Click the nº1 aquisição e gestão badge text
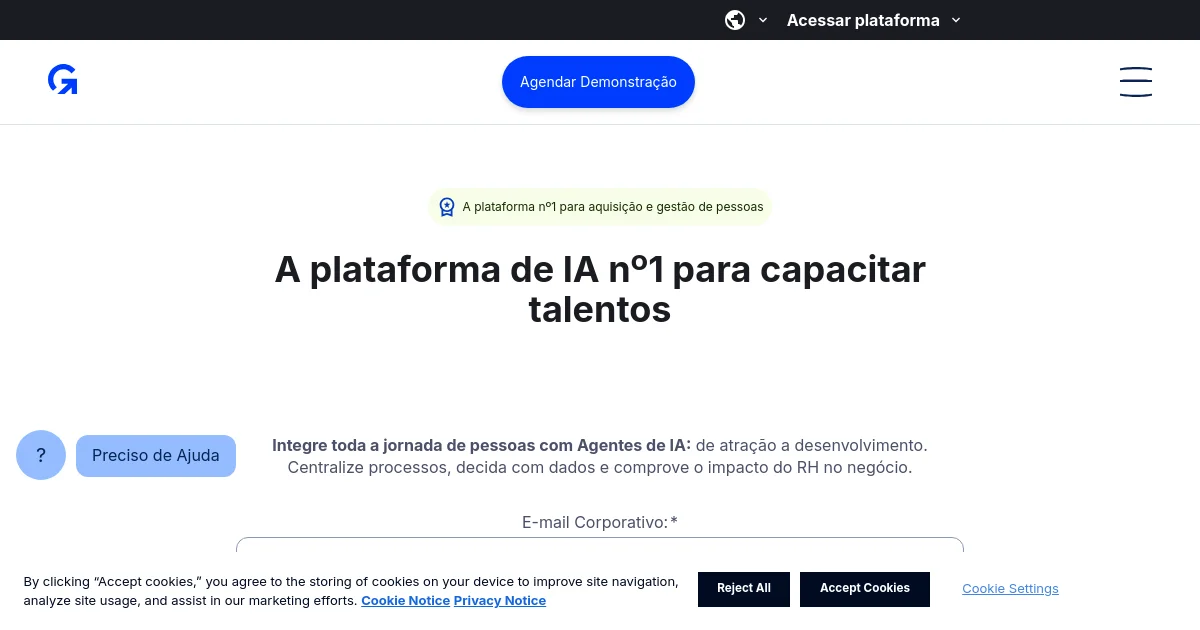 click(613, 207)
